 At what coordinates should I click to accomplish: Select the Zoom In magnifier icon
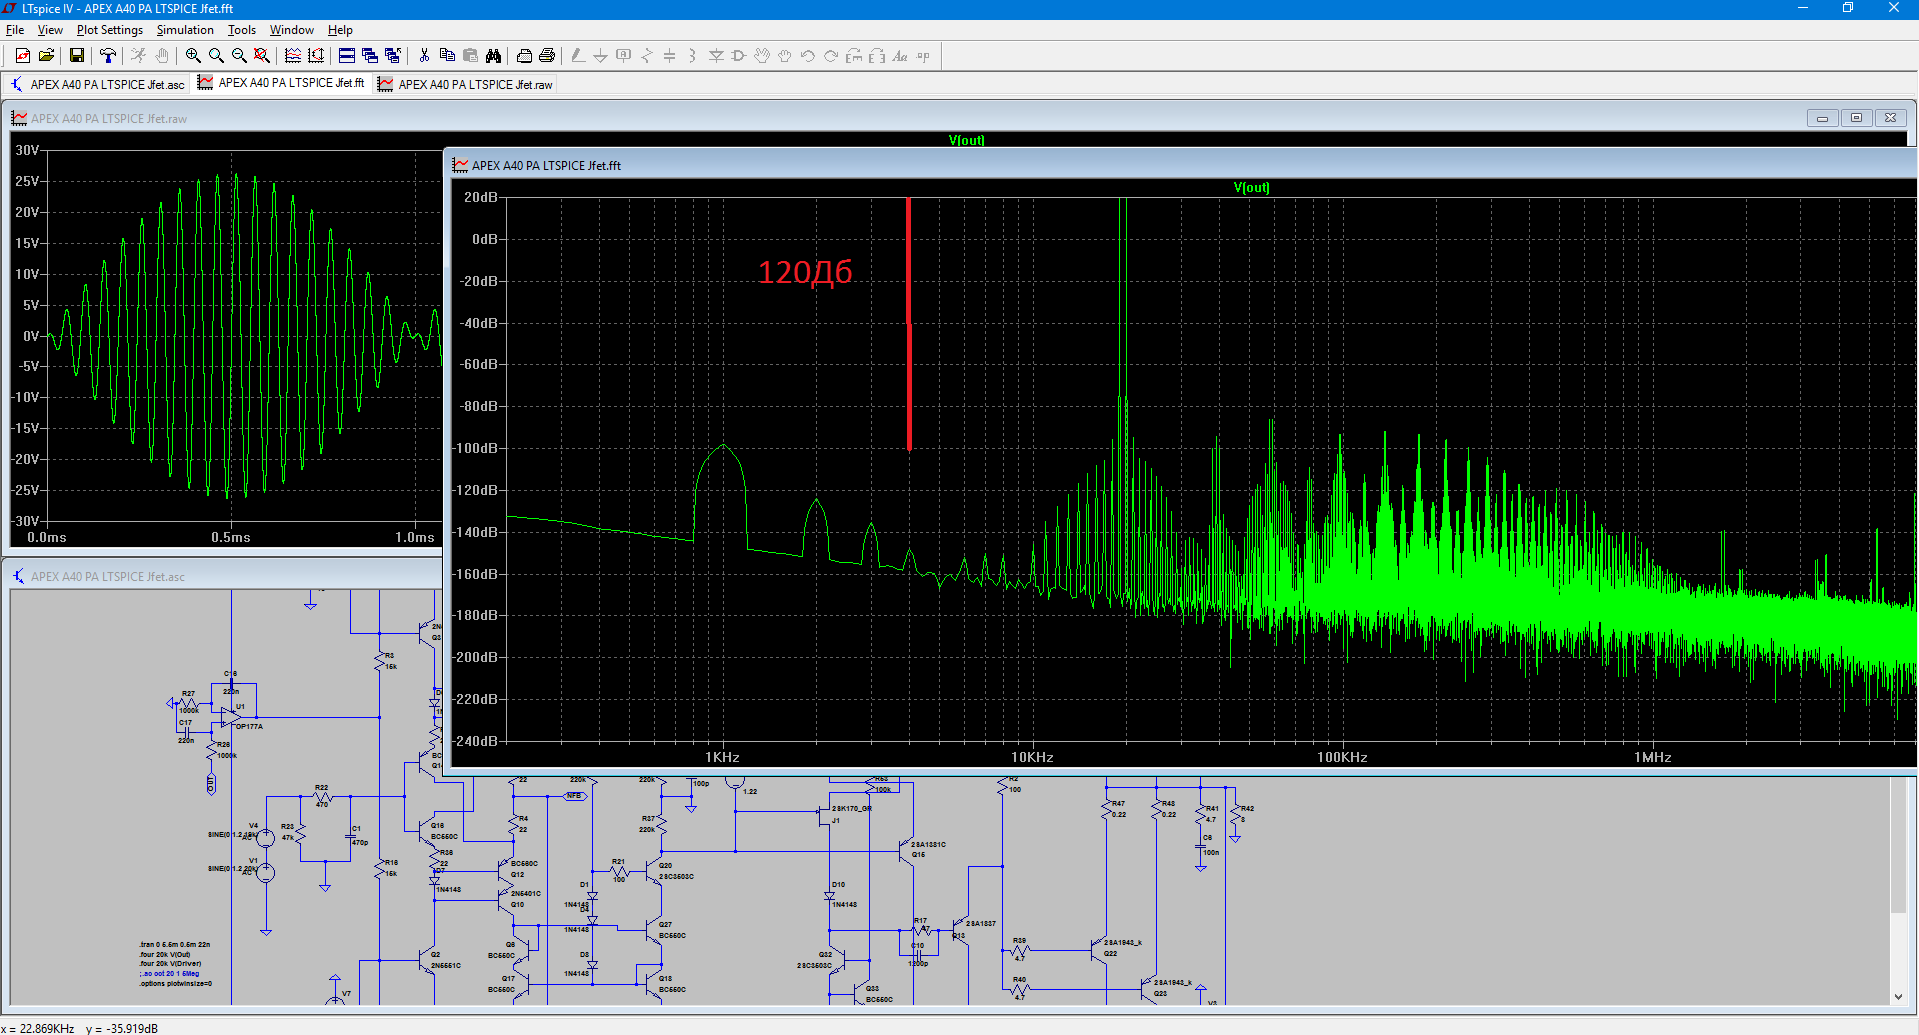pyautogui.click(x=193, y=56)
